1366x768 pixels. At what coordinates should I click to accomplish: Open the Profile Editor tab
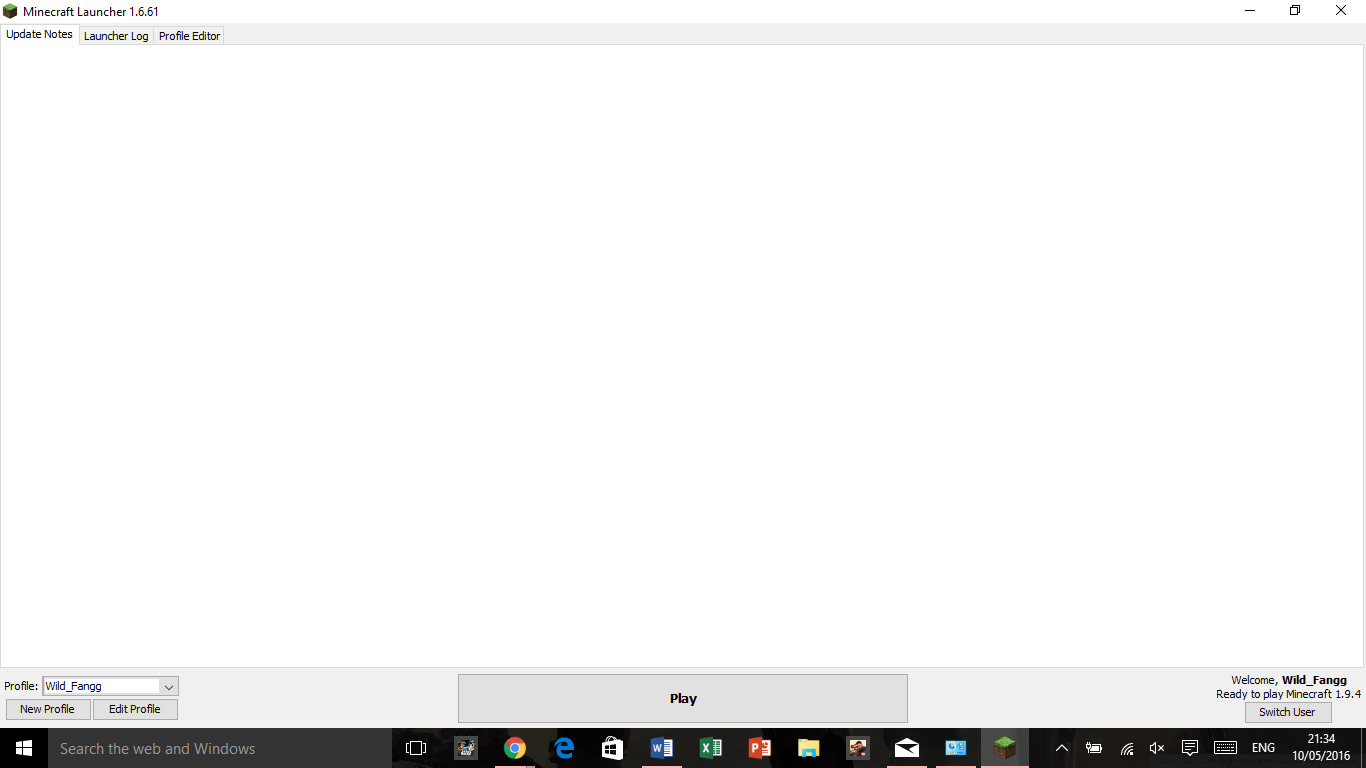[x=189, y=36]
